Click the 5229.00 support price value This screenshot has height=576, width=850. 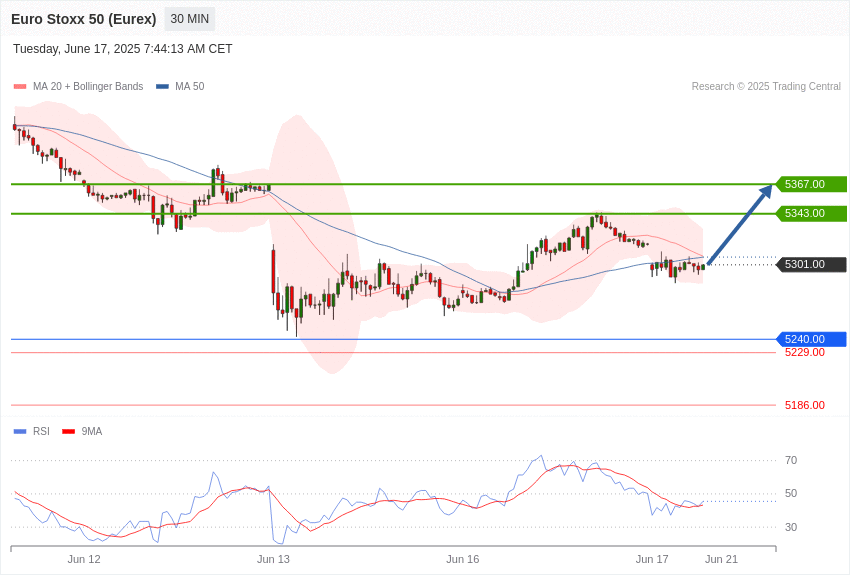804,352
